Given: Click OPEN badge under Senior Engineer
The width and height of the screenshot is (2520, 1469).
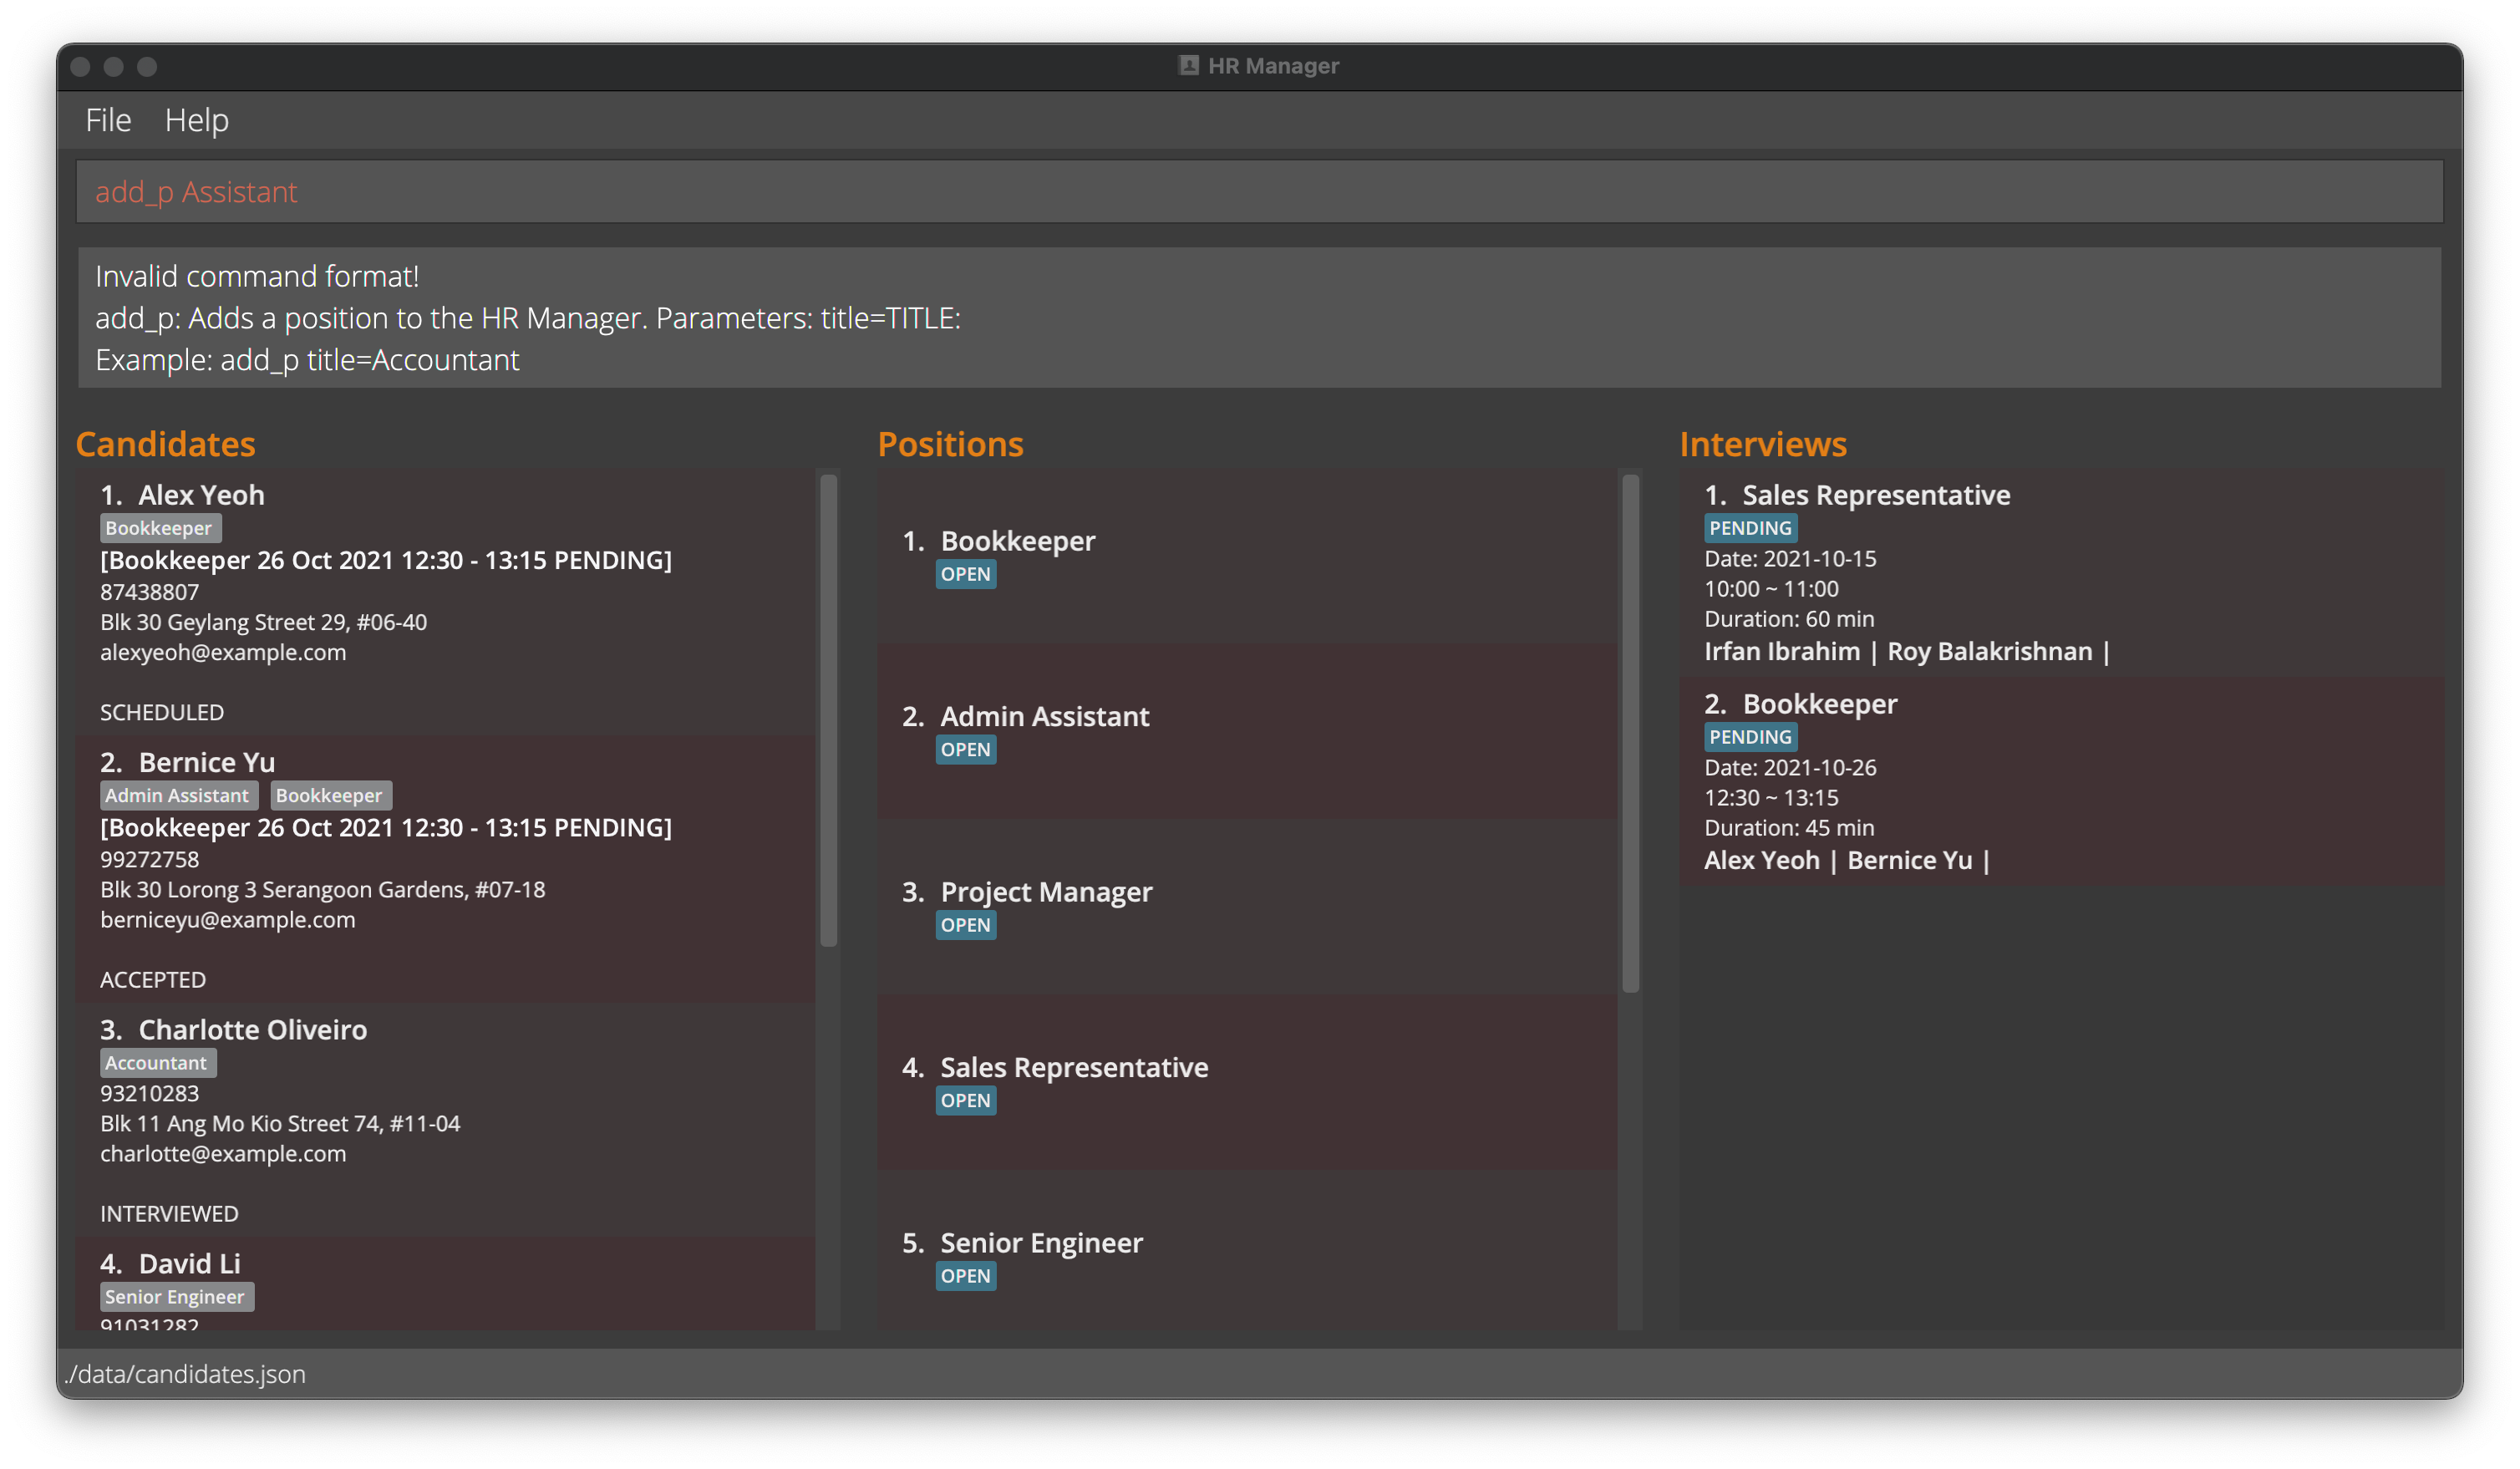Looking at the screenshot, I should click(965, 1276).
